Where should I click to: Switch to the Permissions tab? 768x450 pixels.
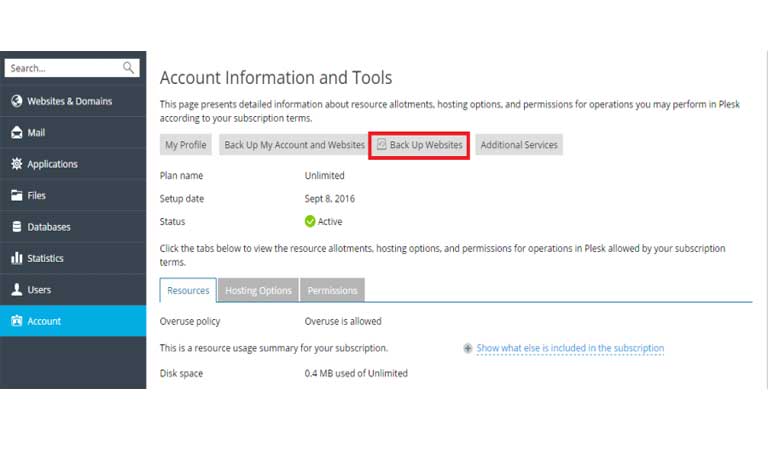[x=332, y=290]
